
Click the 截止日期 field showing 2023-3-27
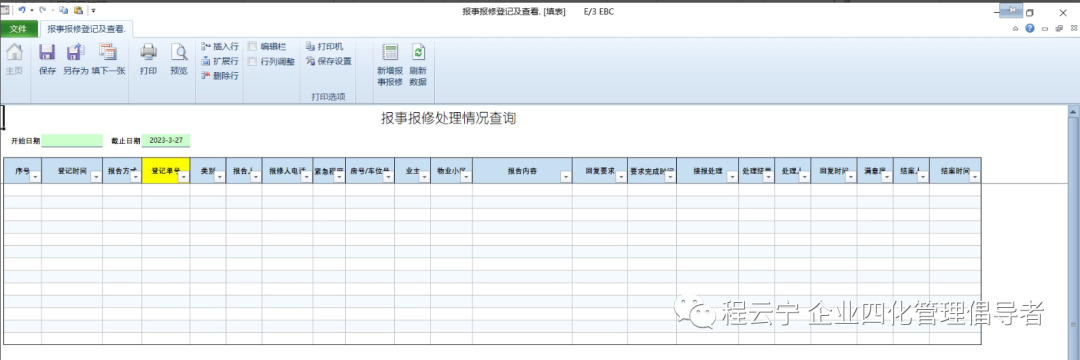pos(165,140)
